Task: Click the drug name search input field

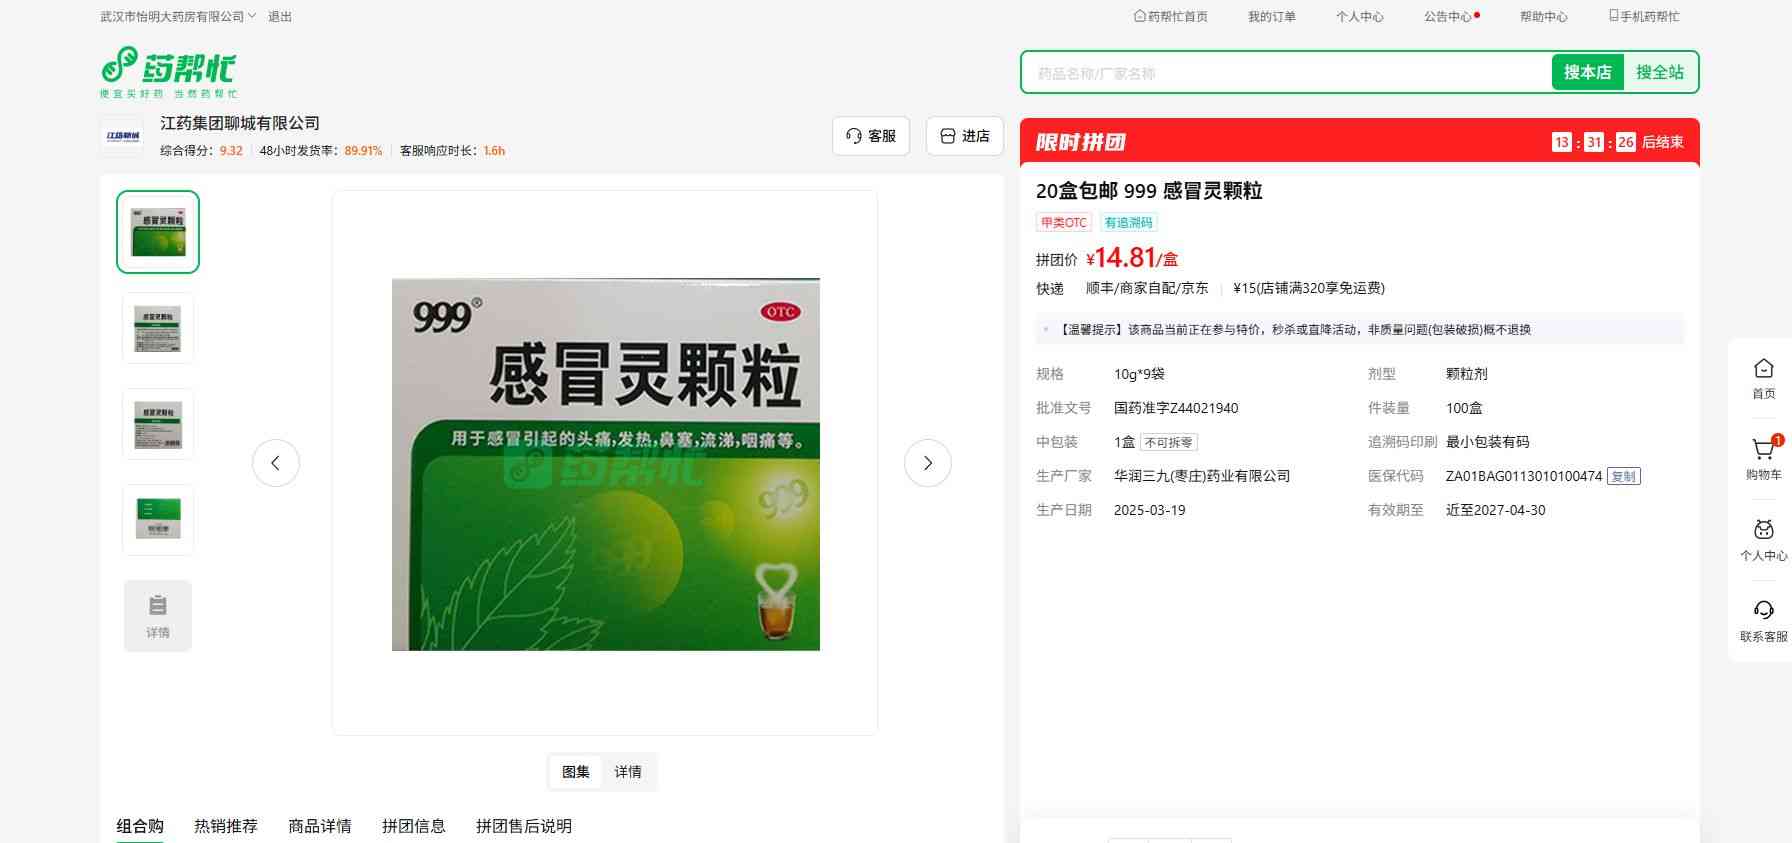Action: pyautogui.click(x=1285, y=73)
